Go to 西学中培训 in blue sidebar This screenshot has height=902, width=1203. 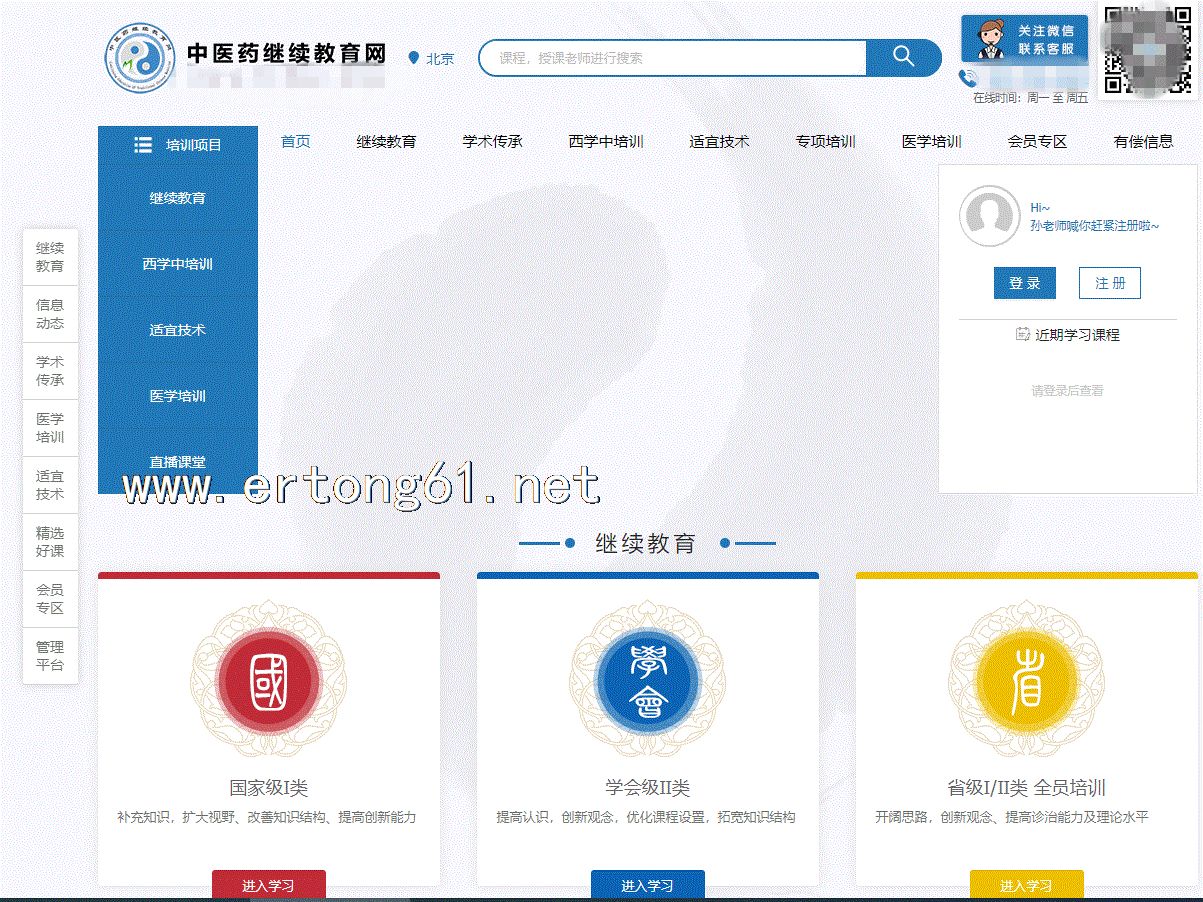(178, 264)
